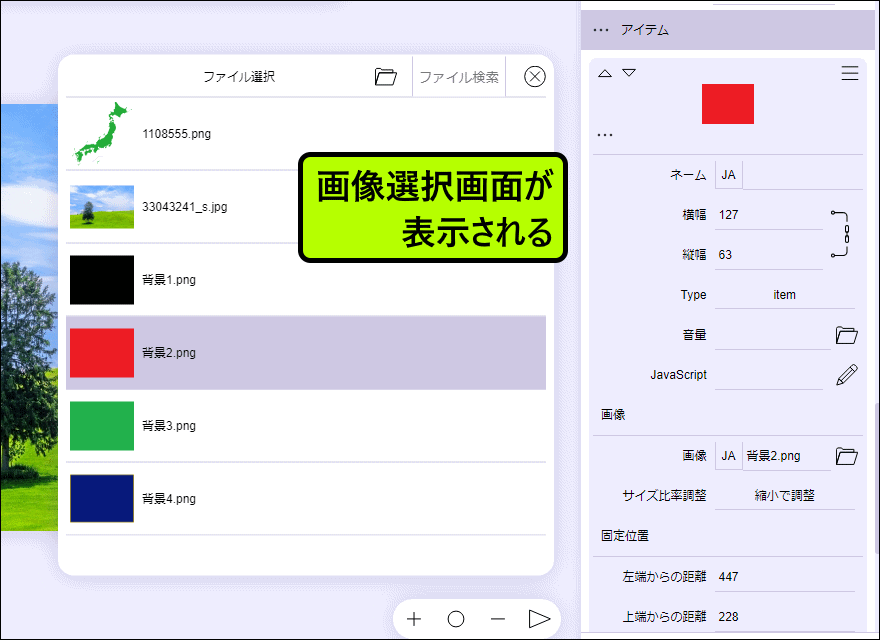880x640 pixels.
Task: Browse for image via 画像 folder icon
Action: [847, 456]
